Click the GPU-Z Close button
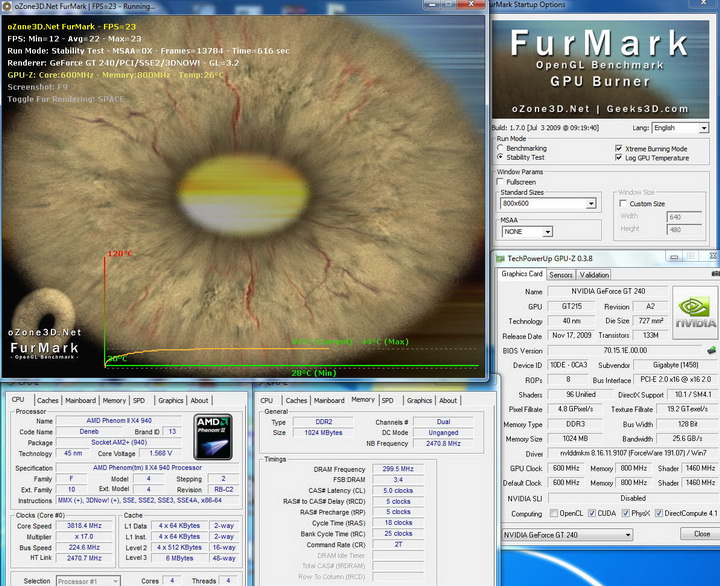720x586 pixels. coord(701,534)
